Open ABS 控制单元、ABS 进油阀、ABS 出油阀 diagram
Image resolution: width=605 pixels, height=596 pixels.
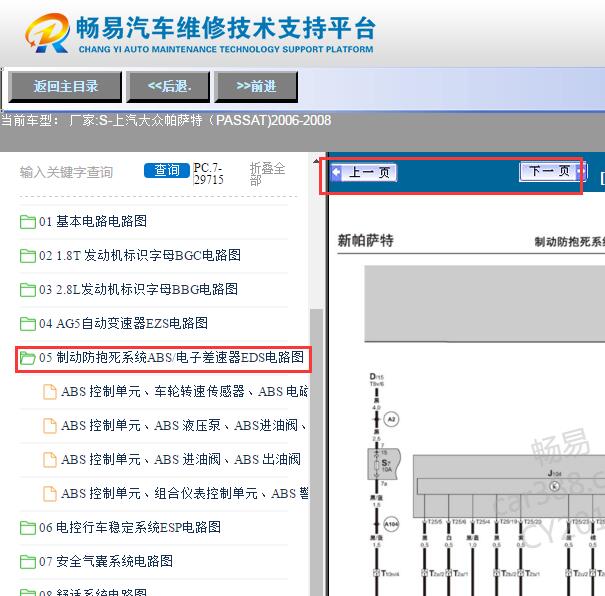point(181,459)
